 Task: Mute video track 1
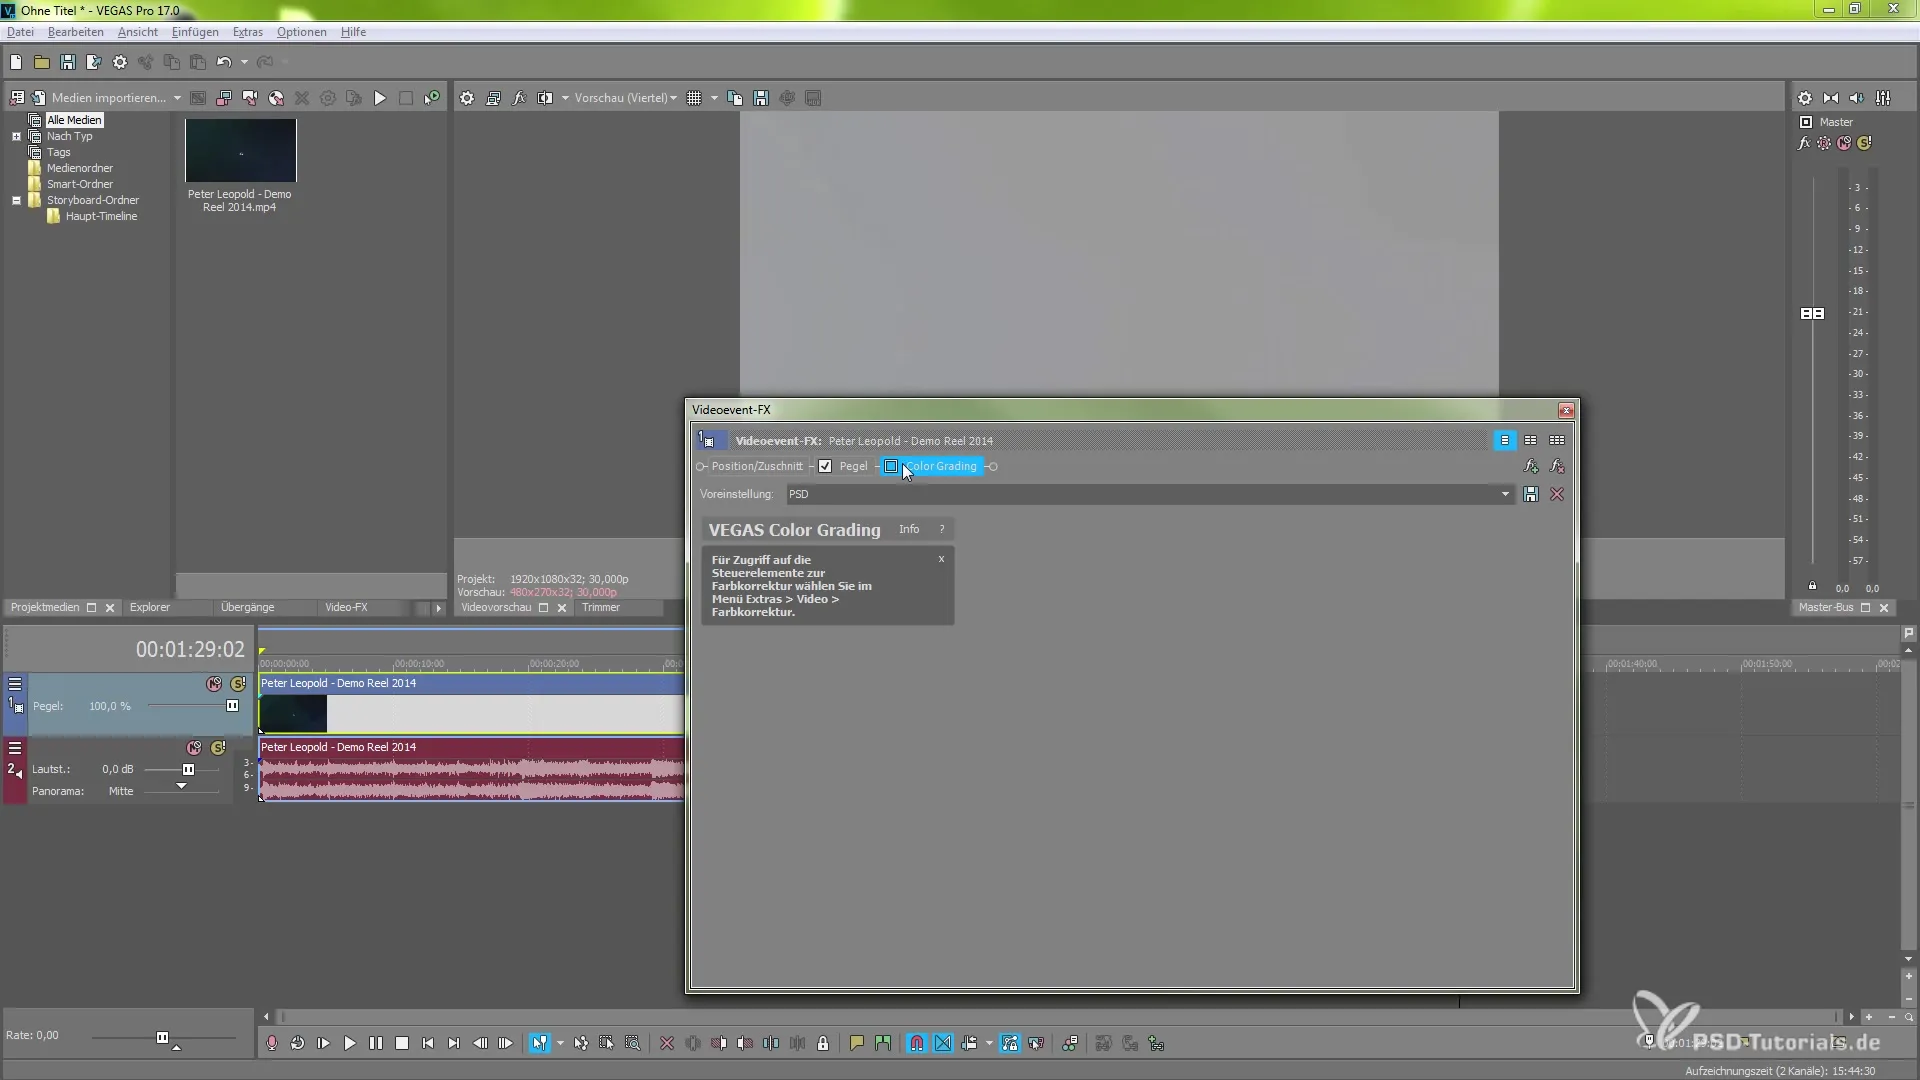tap(214, 684)
